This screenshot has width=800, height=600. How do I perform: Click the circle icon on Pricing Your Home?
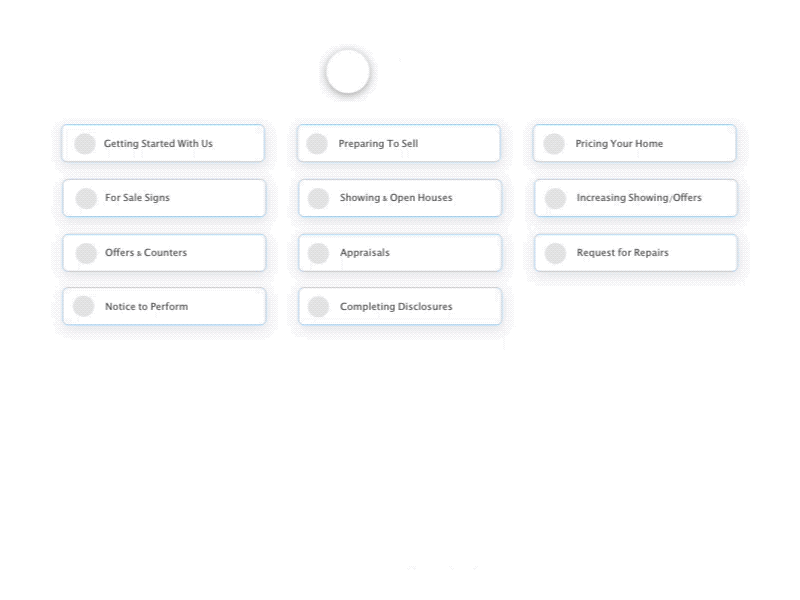tap(555, 143)
